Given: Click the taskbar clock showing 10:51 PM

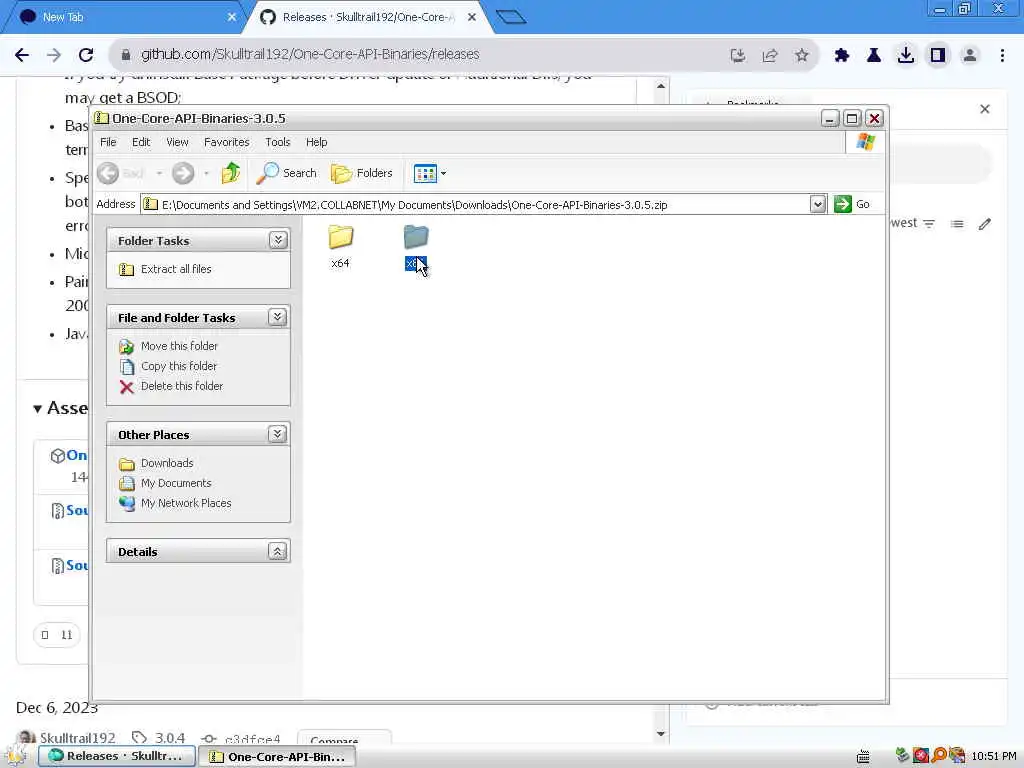Looking at the screenshot, I should [x=993, y=756].
